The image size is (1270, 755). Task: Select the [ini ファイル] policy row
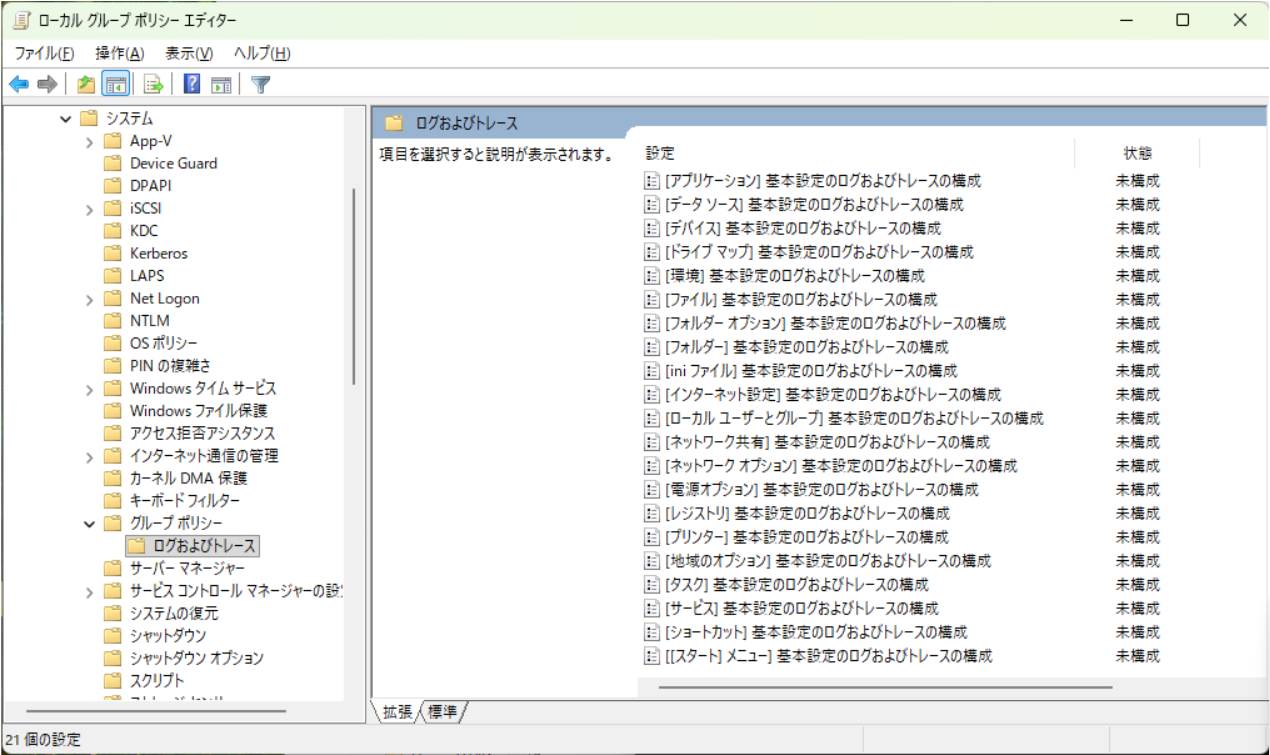click(811, 371)
